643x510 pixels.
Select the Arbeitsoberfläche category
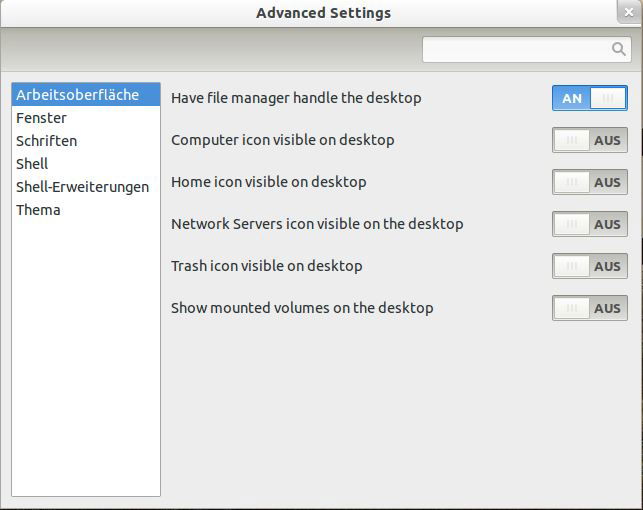tap(86, 95)
